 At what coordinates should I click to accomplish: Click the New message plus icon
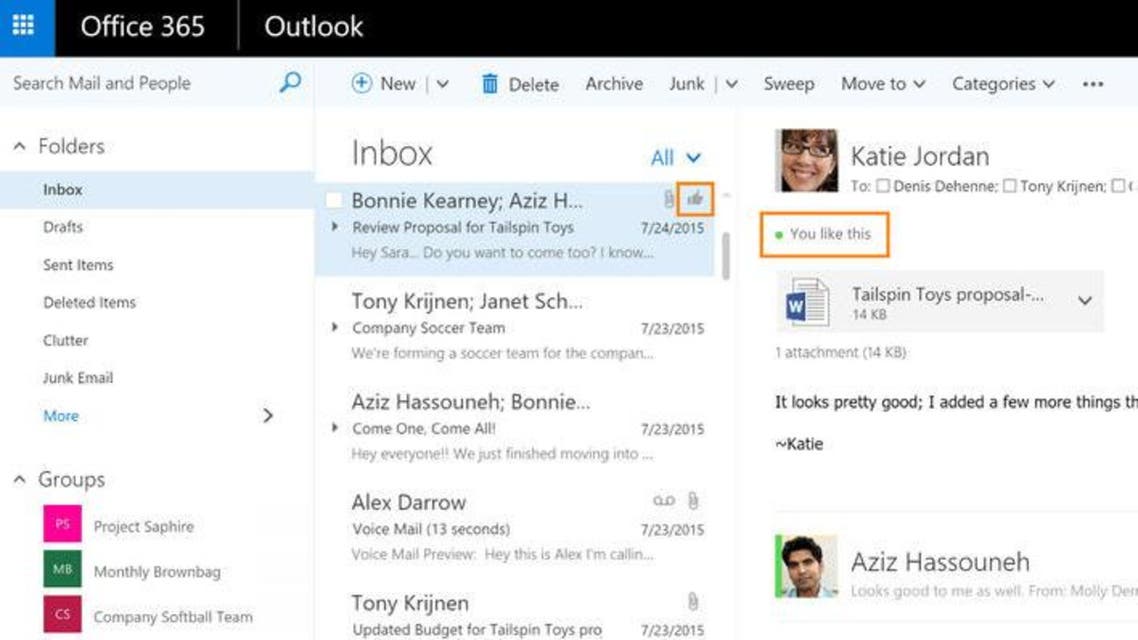click(x=361, y=83)
